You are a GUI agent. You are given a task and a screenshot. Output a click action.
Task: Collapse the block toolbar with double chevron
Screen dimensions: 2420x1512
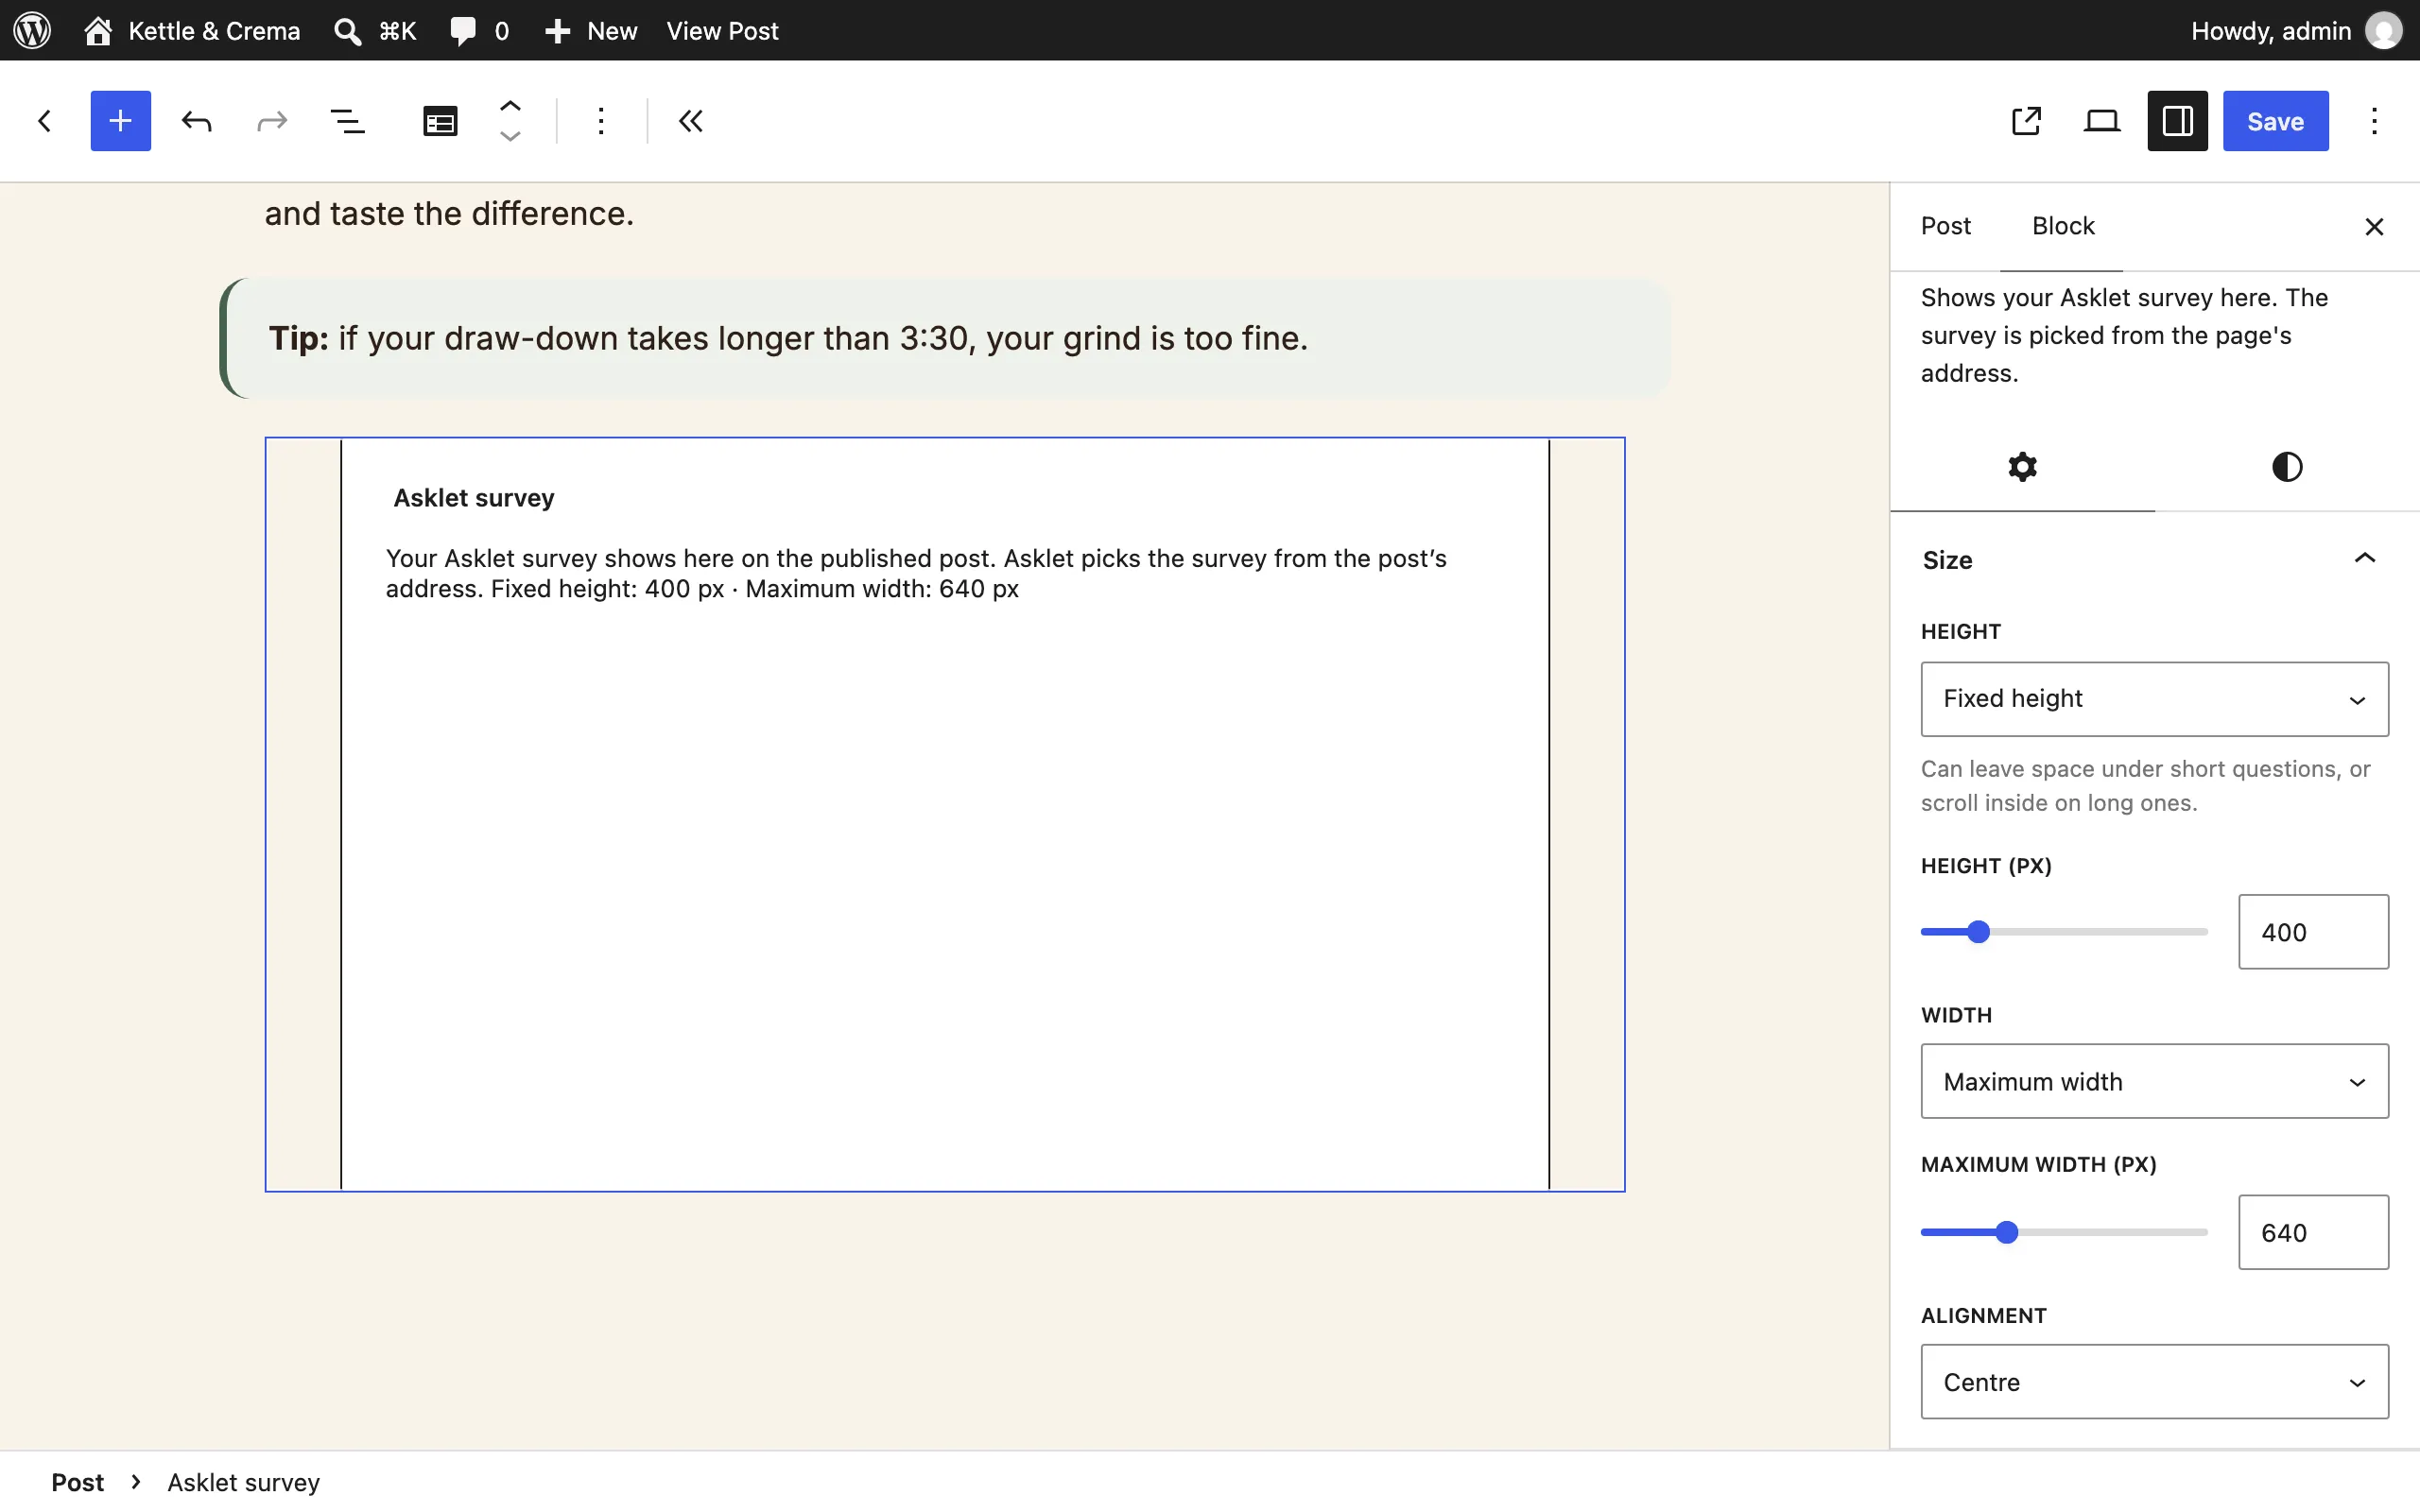pyautogui.click(x=691, y=121)
